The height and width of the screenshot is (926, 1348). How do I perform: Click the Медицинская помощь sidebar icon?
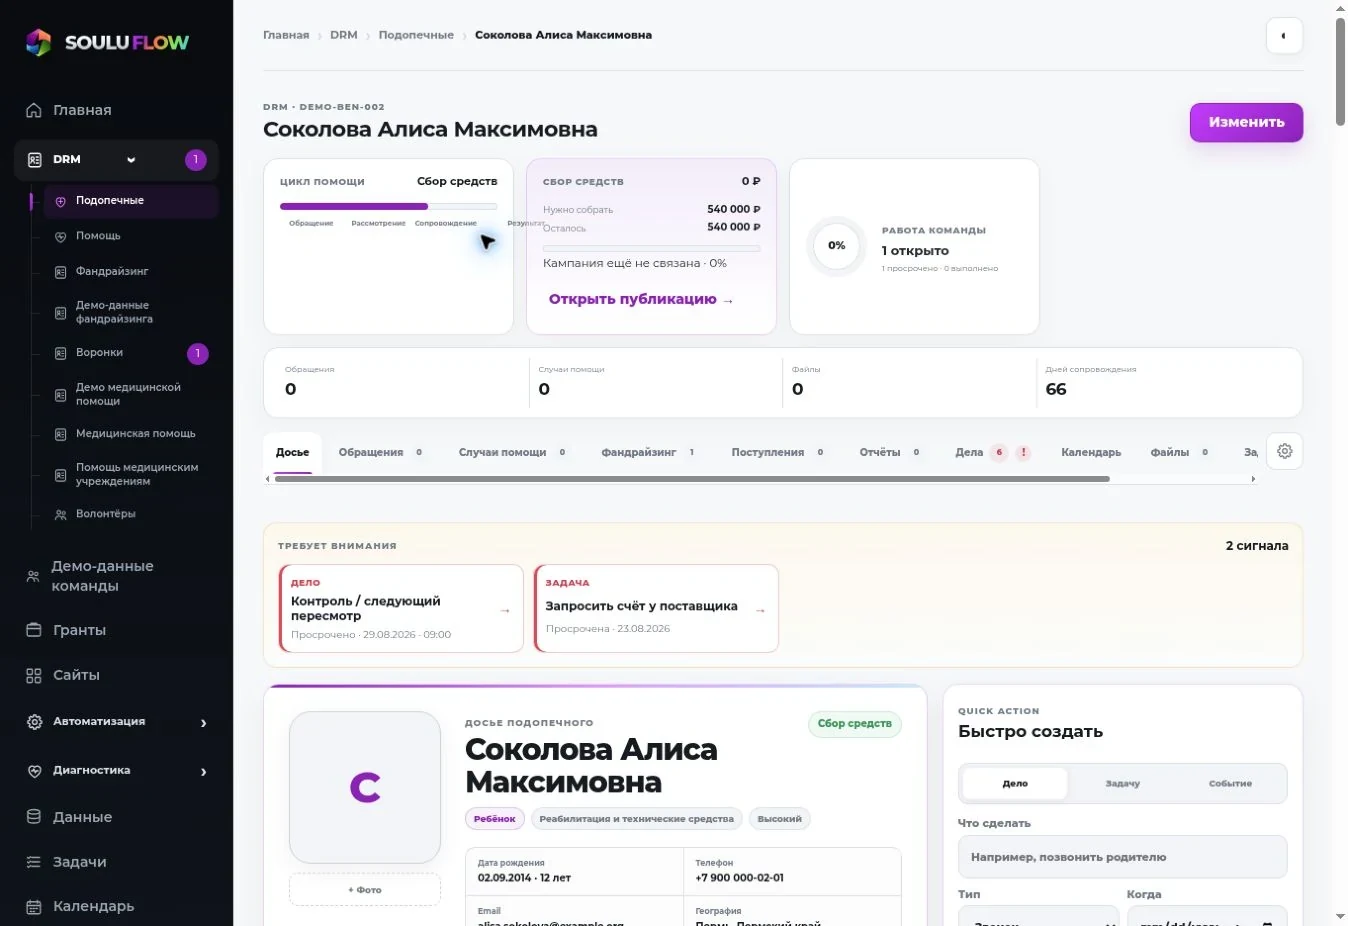tap(60, 434)
